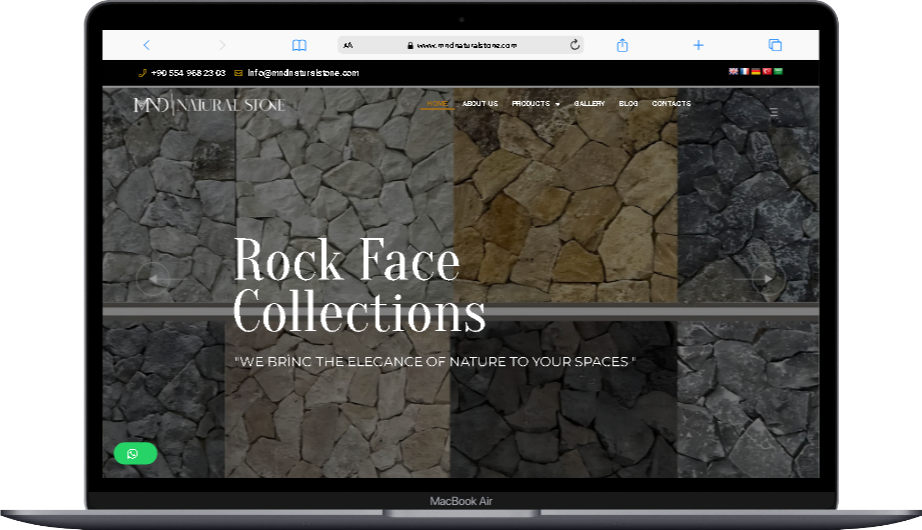
Task: Click the Rock Face Collections heading
Action: [359, 285]
